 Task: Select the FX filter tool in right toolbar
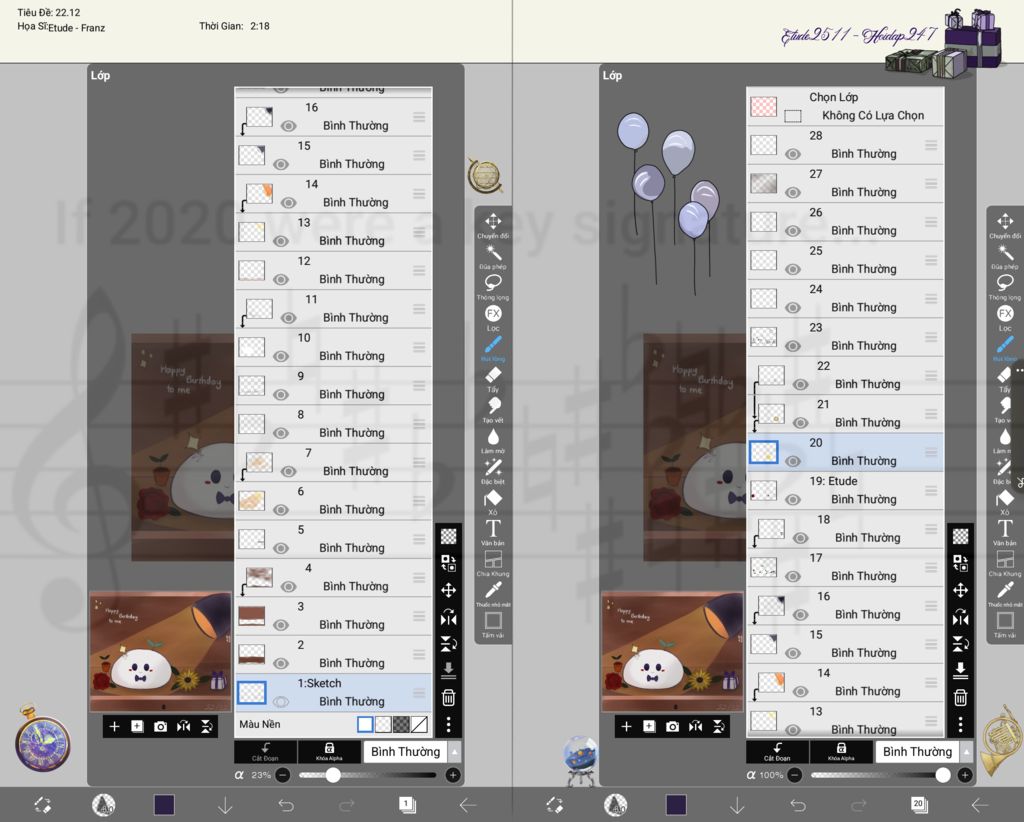pos(1005,314)
